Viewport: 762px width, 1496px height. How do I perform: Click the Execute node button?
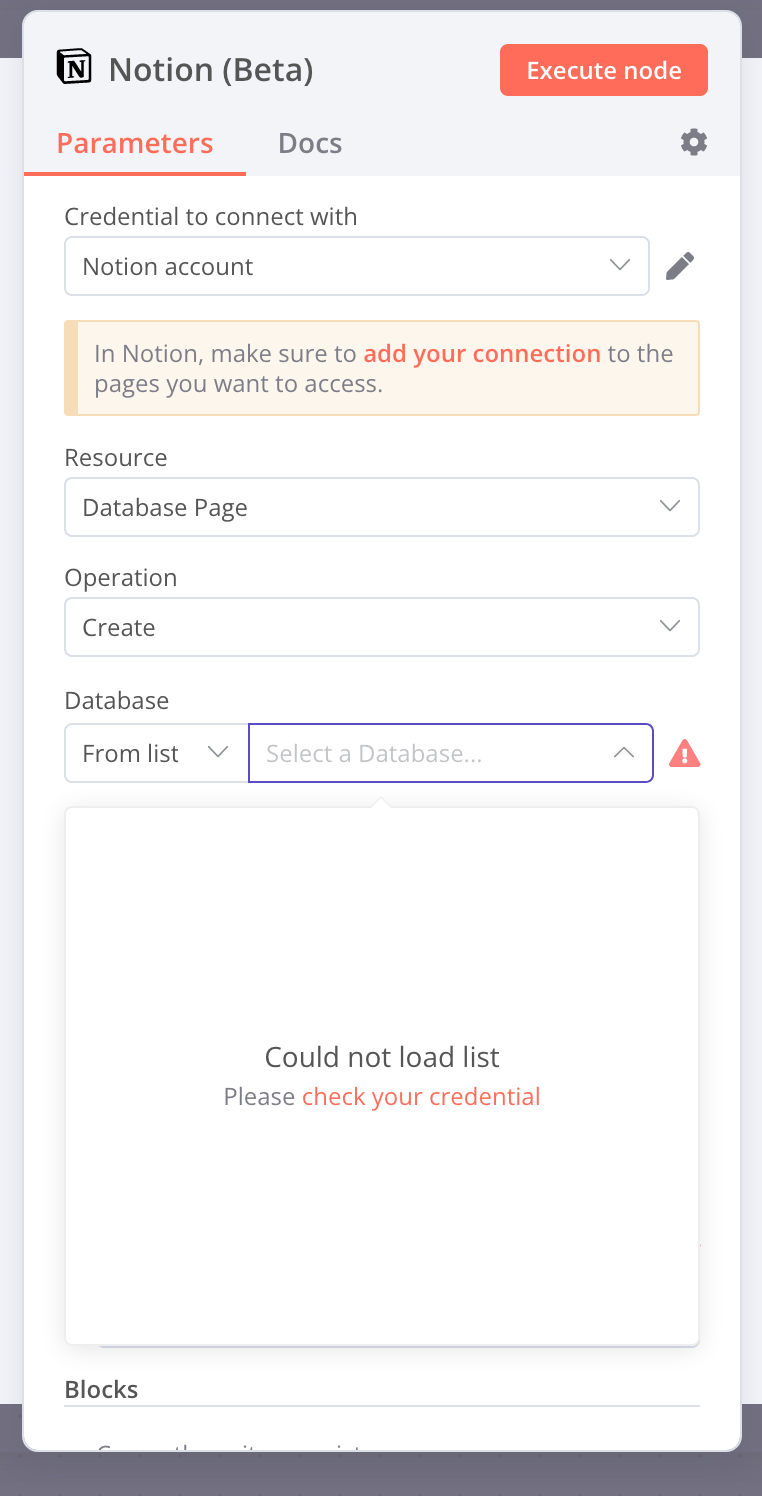603,69
